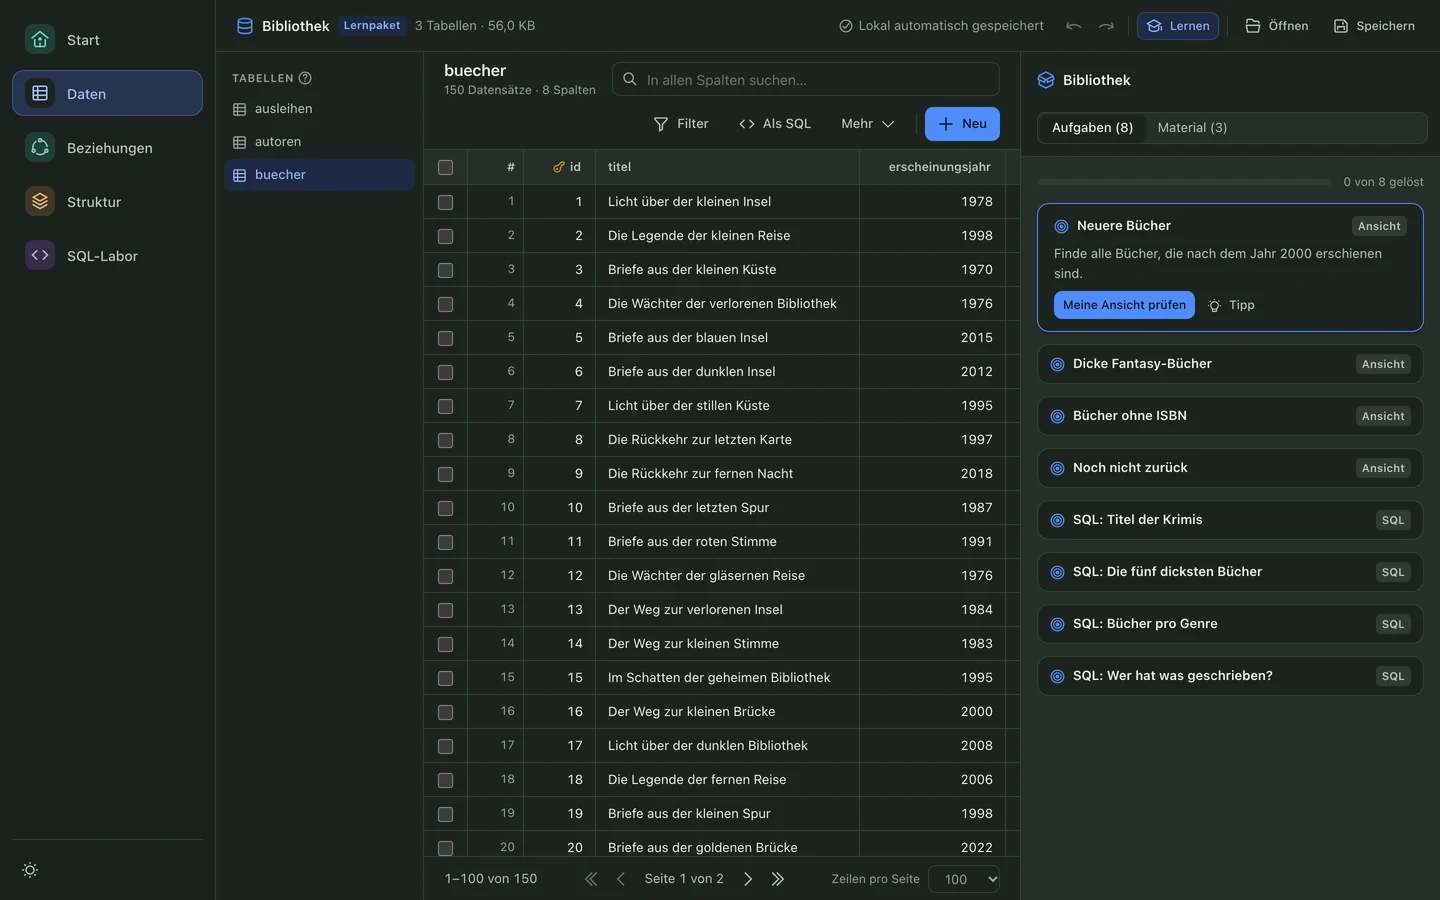Expand the 'Bücher ohne ISBN' task

[x=1230, y=416]
